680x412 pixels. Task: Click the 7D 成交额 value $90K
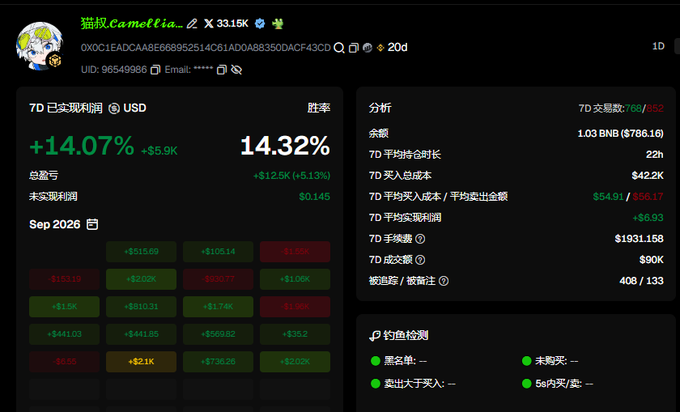pos(651,260)
